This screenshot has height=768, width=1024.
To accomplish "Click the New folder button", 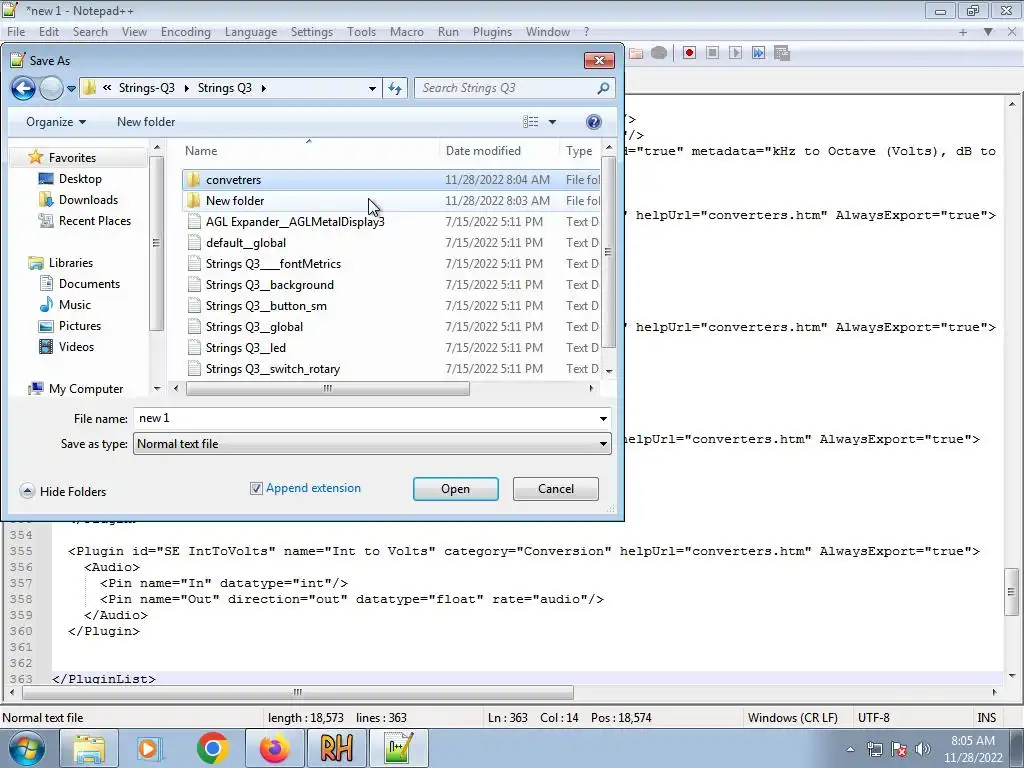I will point(146,122).
